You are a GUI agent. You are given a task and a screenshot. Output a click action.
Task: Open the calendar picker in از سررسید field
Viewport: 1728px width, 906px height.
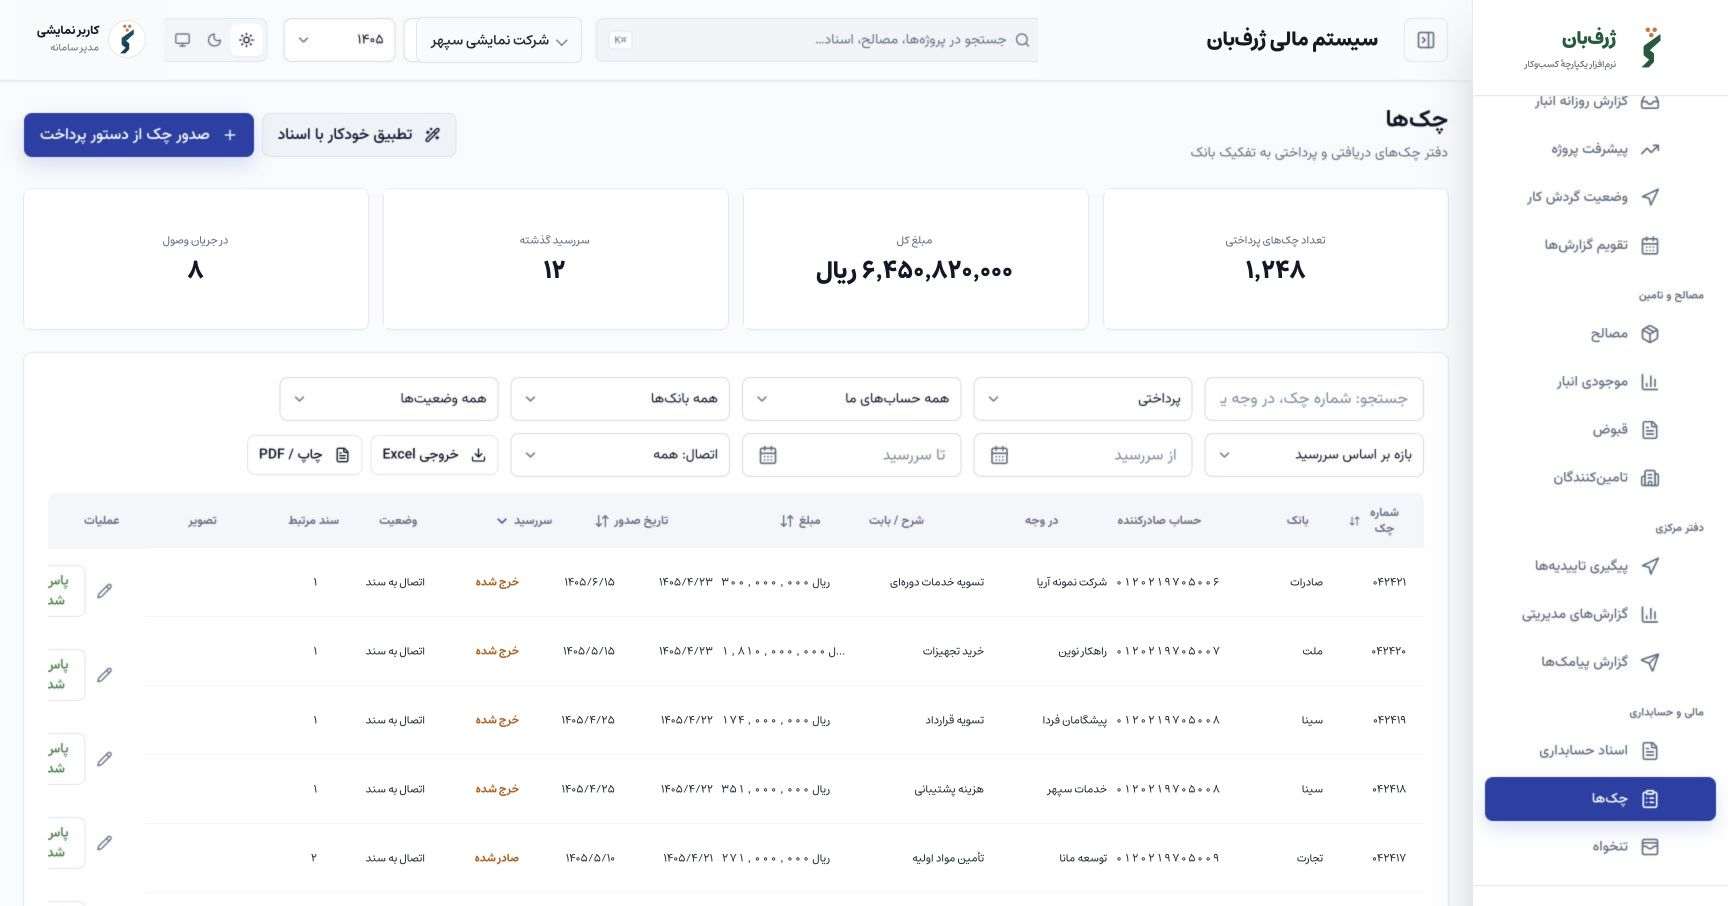tap(999, 455)
